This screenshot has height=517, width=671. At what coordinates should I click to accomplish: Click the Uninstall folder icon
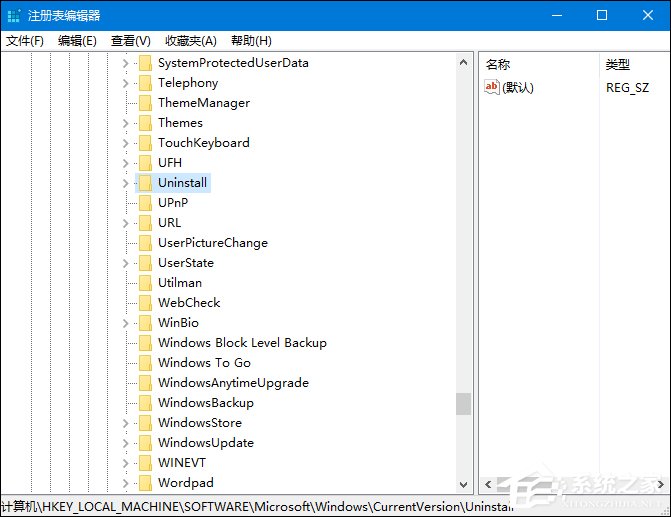click(145, 183)
